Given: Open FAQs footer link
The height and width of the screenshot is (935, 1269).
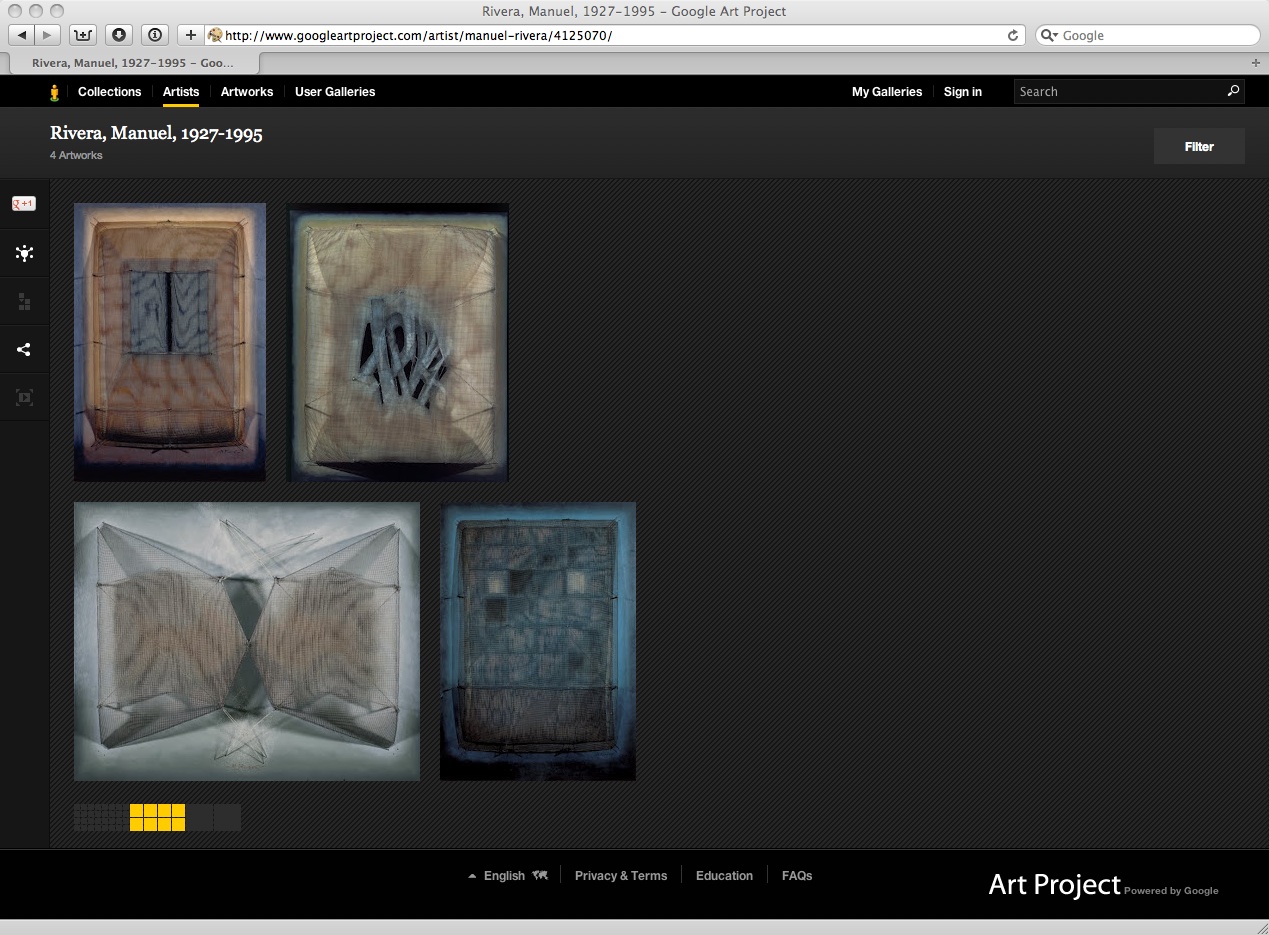Looking at the screenshot, I should 797,875.
